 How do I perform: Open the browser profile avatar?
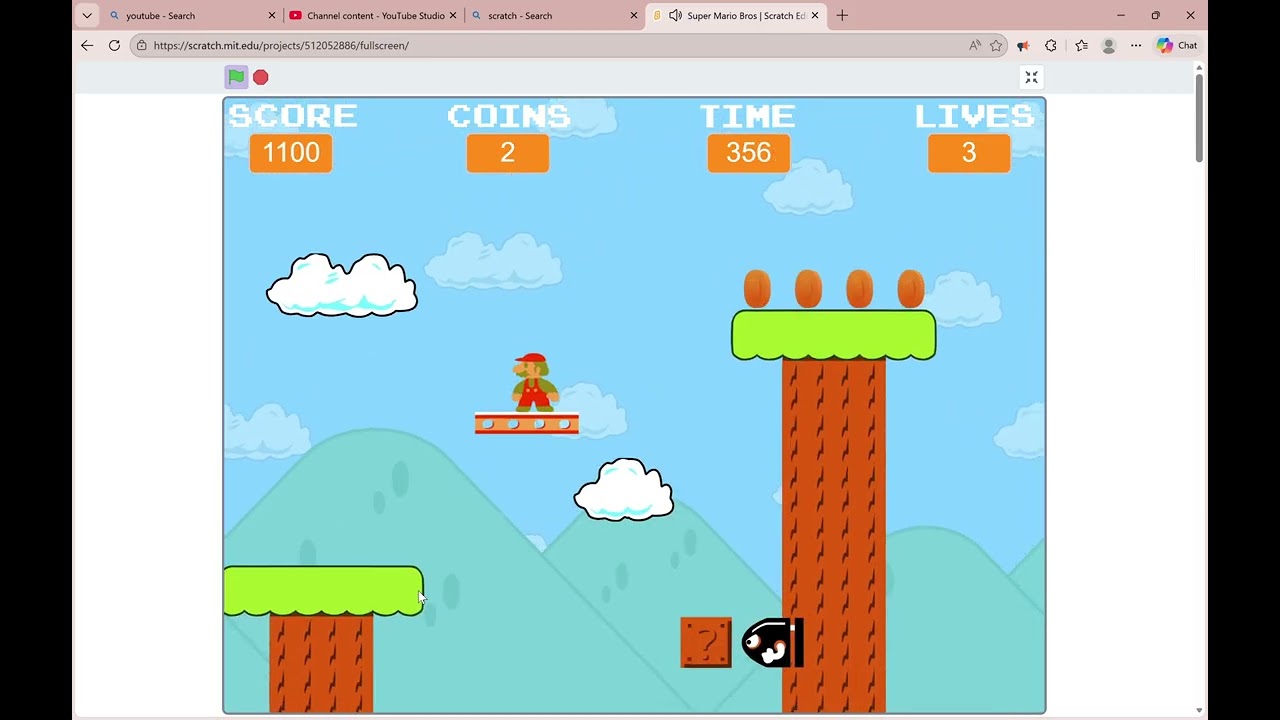1108,45
